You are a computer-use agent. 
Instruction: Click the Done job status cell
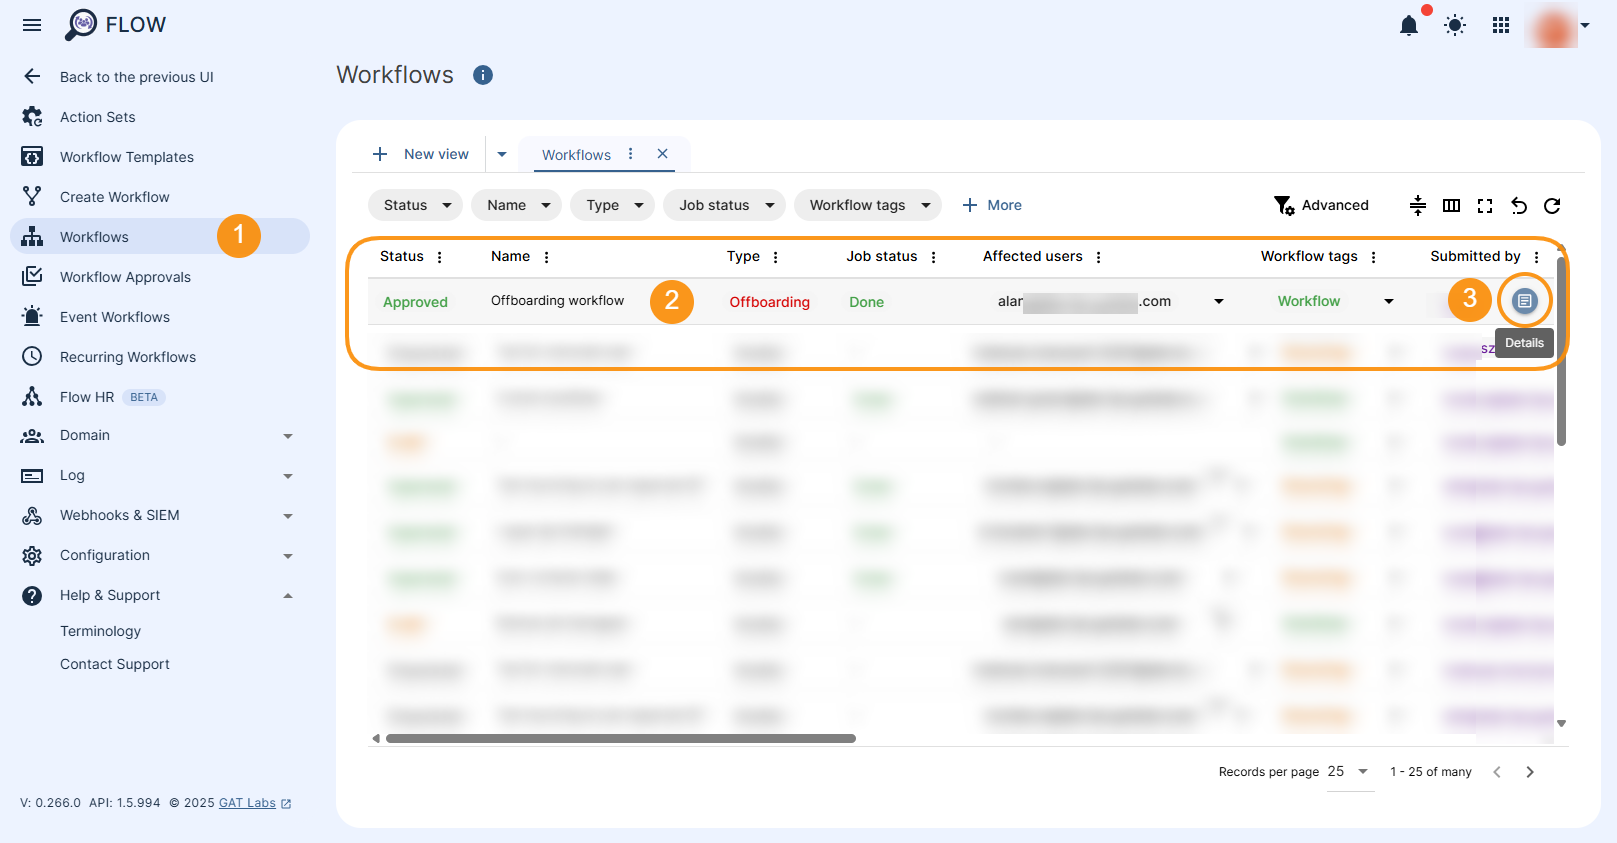pyautogui.click(x=866, y=302)
